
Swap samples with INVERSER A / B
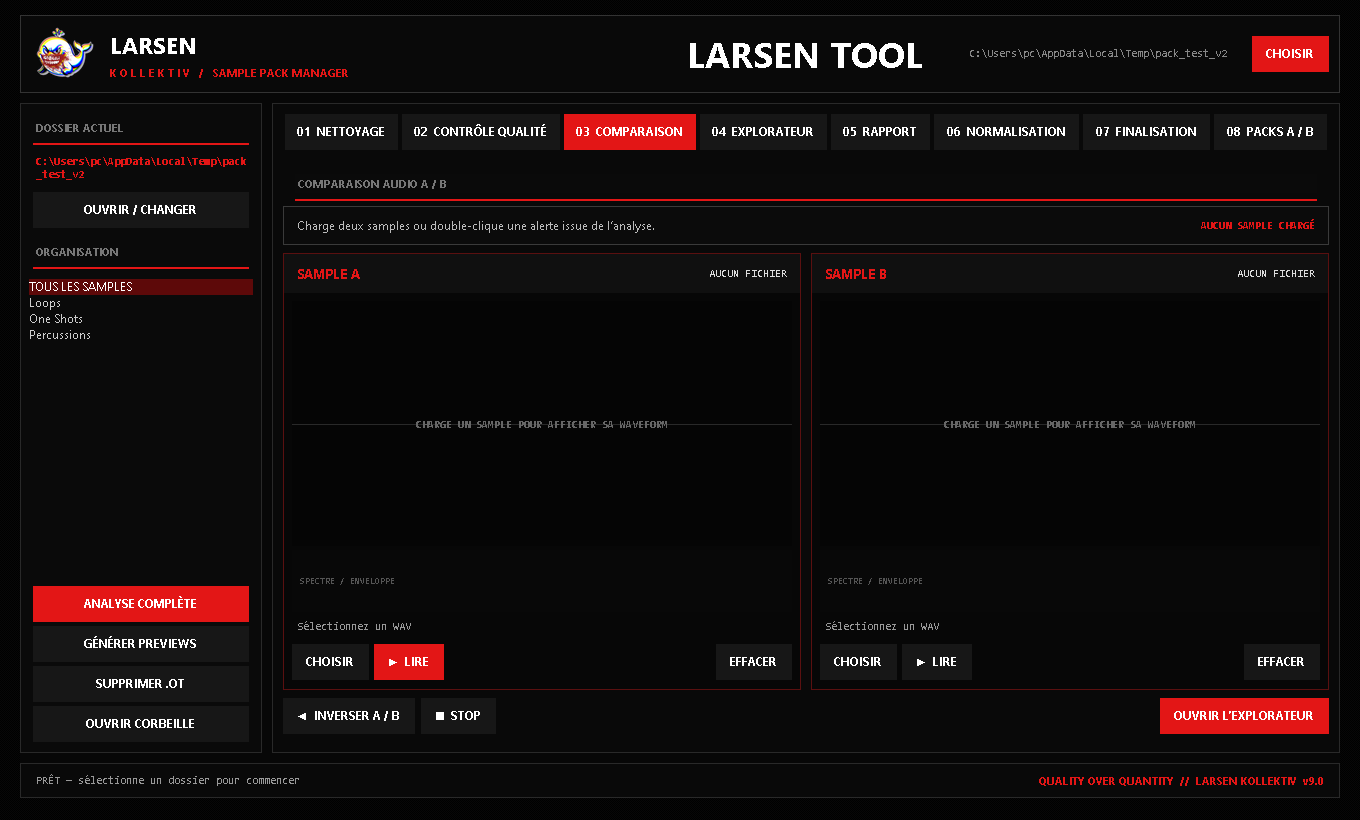(x=349, y=716)
